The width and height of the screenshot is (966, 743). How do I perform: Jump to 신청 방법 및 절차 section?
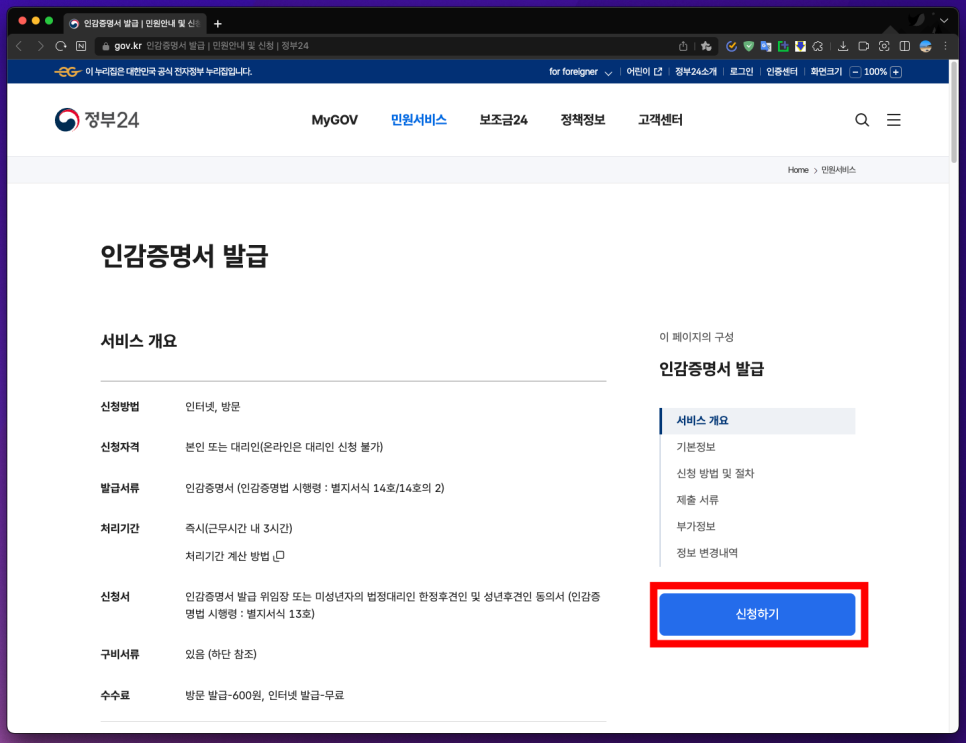[x=715, y=474]
